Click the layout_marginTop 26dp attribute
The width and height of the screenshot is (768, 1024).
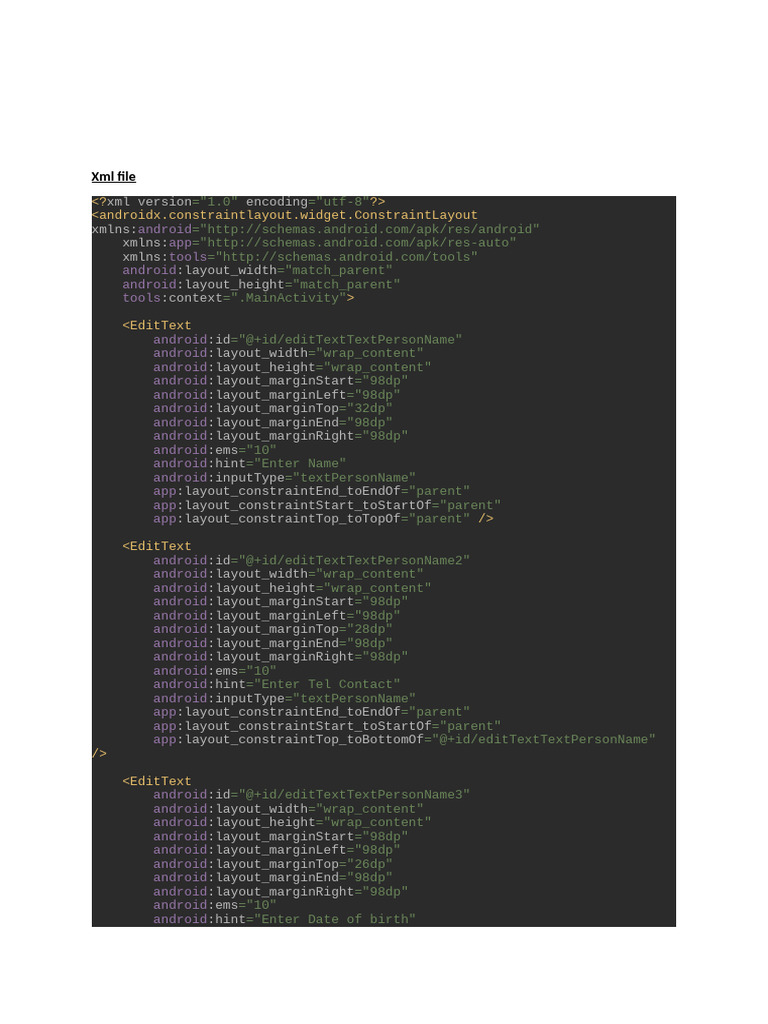point(273,864)
